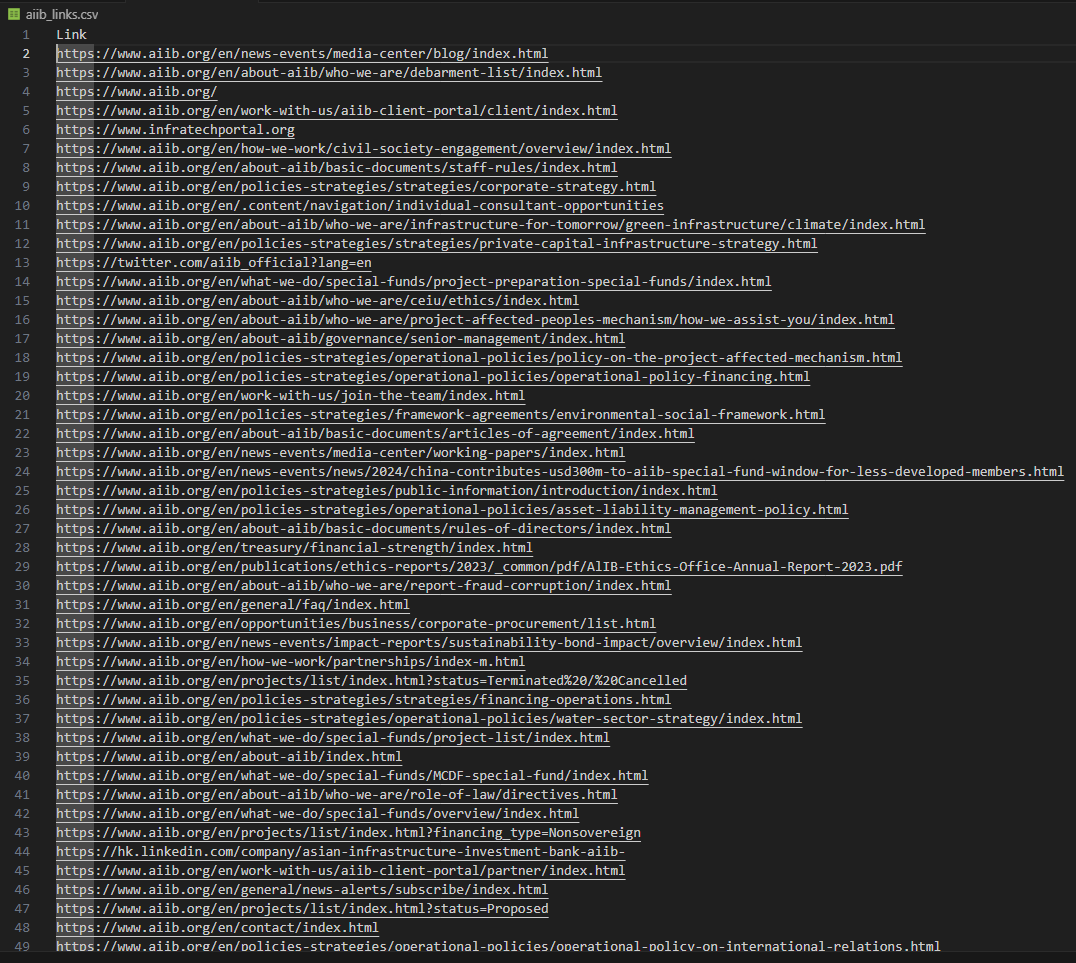The height and width of the screenshot is (963, 1076).
Task: Open the working-papers index link
Action: click(x=340, y=453)
